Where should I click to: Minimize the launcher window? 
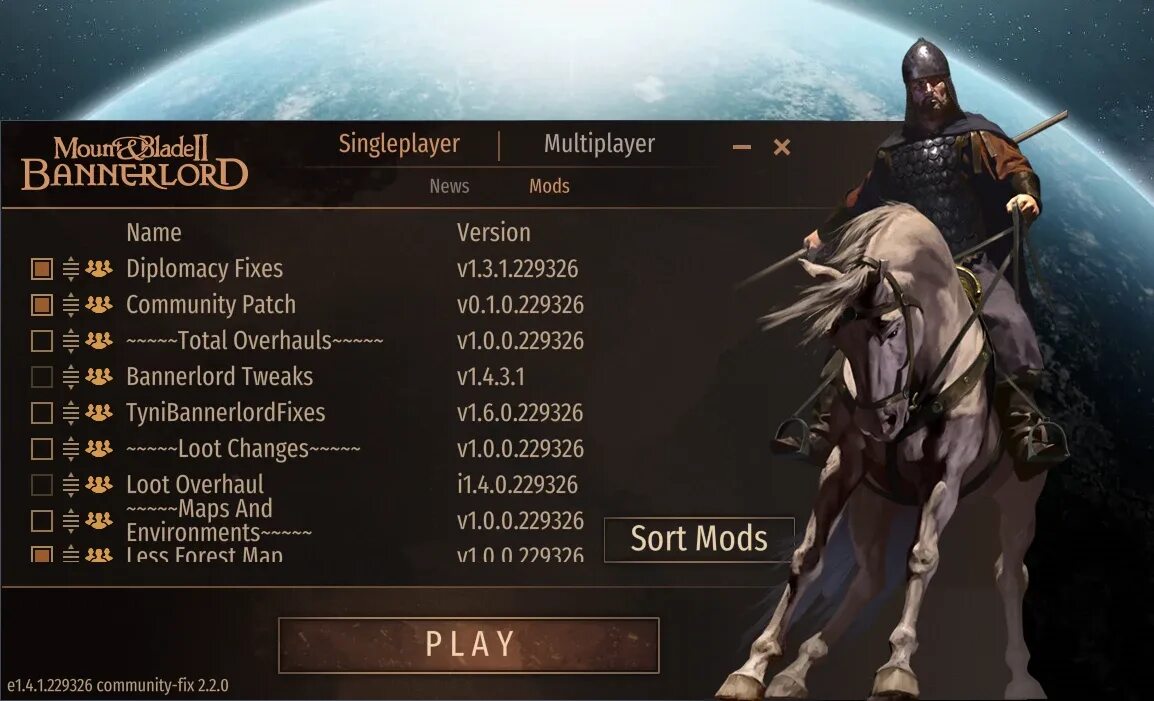pos(742,147)
